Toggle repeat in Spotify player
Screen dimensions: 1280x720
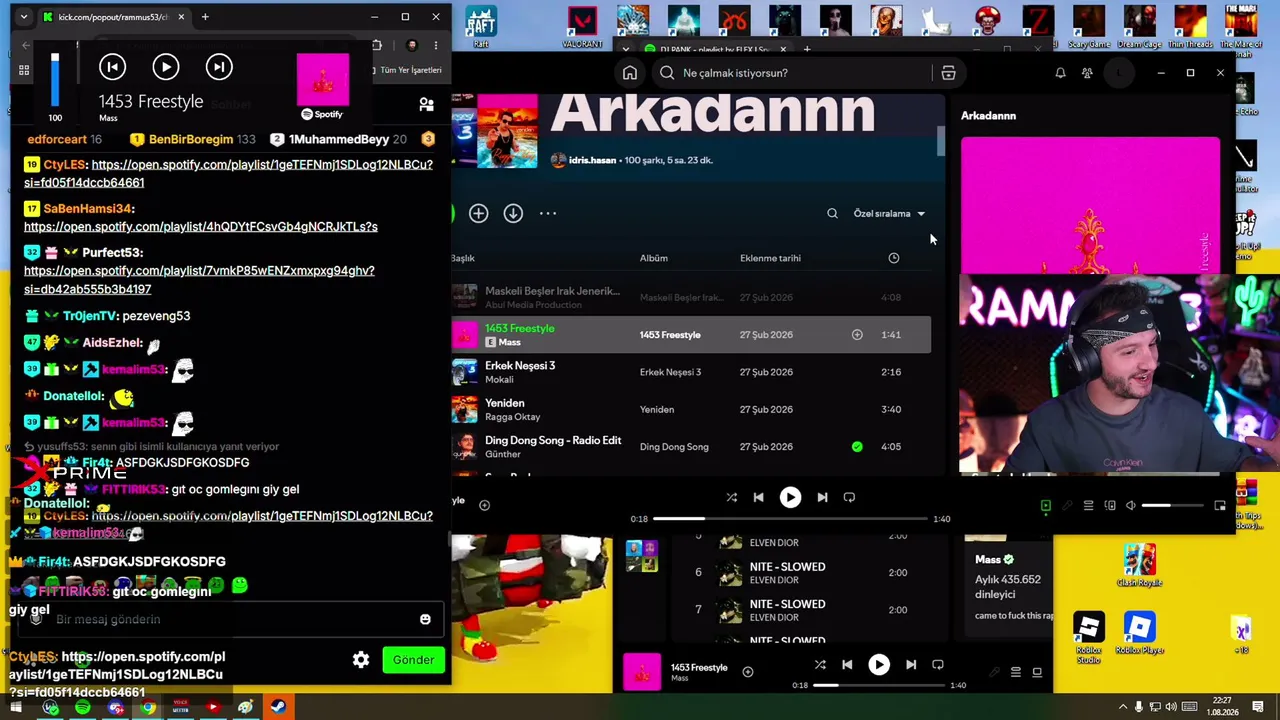[849, 497]
